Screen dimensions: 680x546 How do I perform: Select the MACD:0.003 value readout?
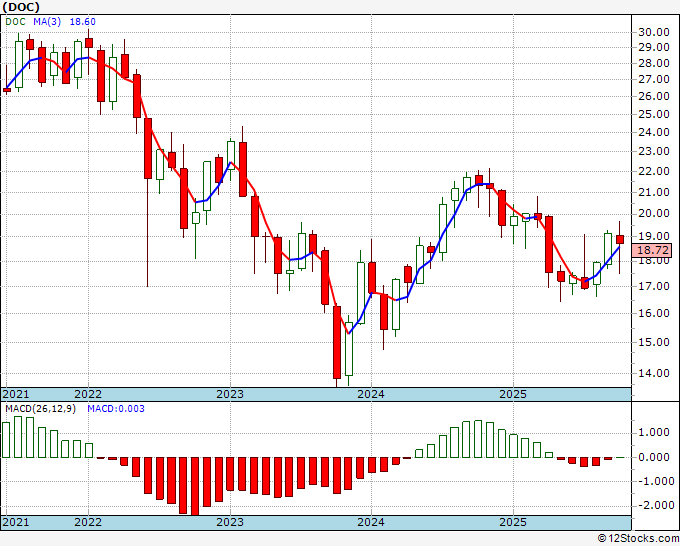116,409
